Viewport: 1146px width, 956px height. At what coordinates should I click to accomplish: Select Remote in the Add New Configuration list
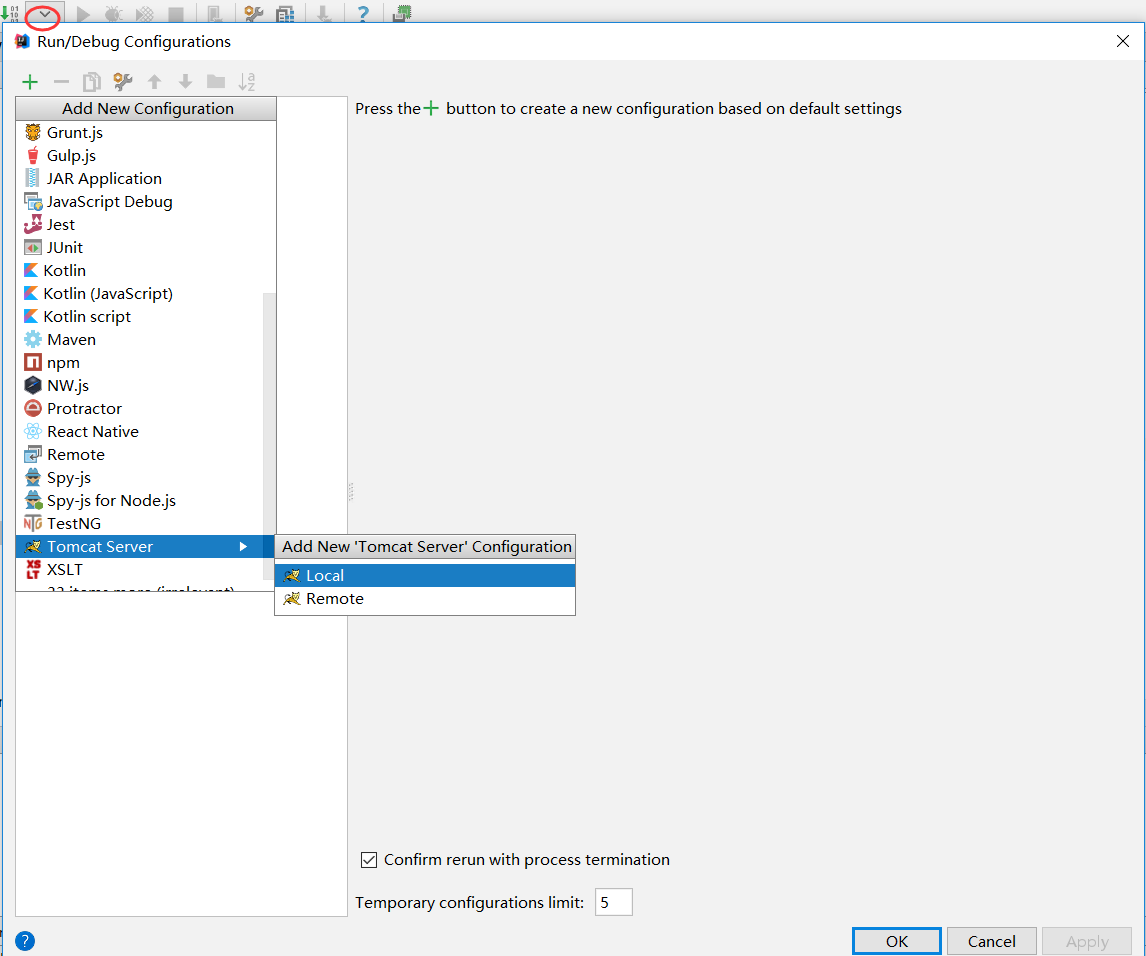pos(140,455)
